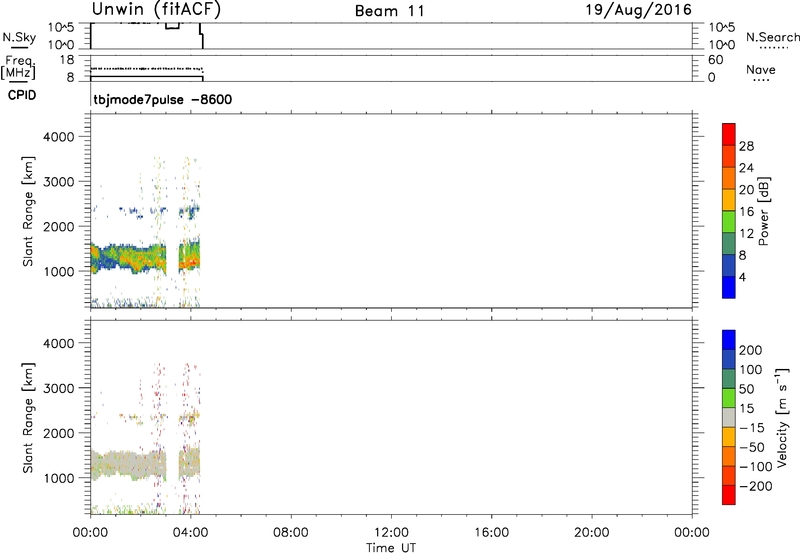
Task: Click the "4000" tick on the power panel
Action: [59, 137]
